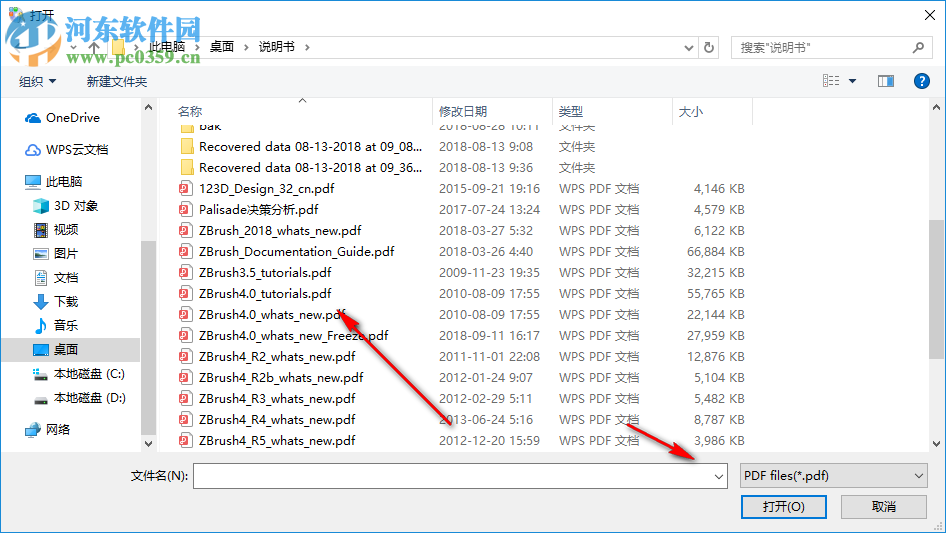Select OneDrive in the navigation pane
Viewport: 946px width, 533px height.
[72, 118]
